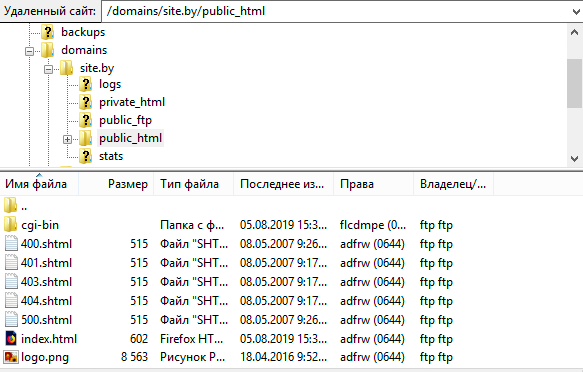Click the tree scrollbar up arrow

coord(574,32)
